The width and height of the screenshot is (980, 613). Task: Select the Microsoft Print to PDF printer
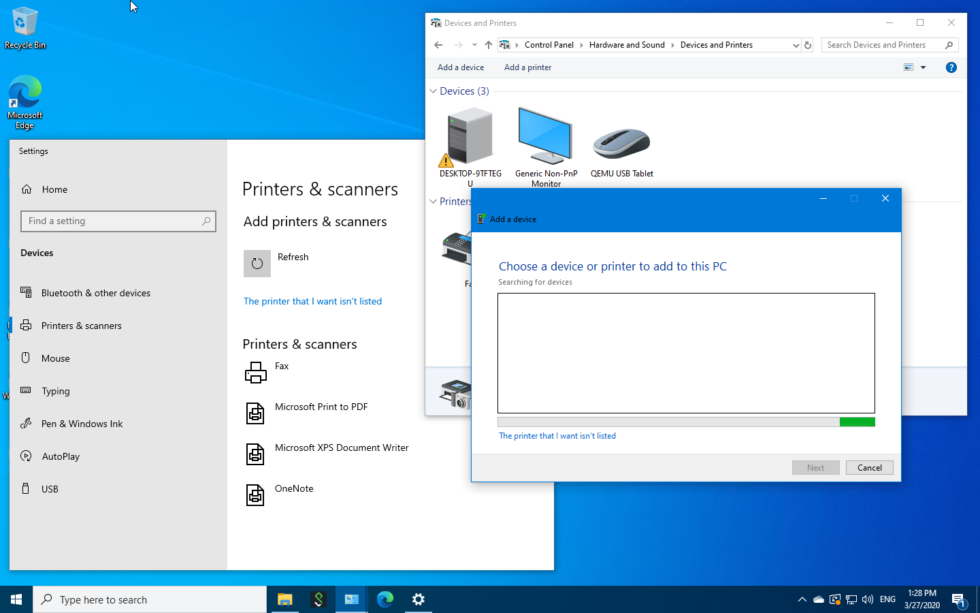[320, 408]
